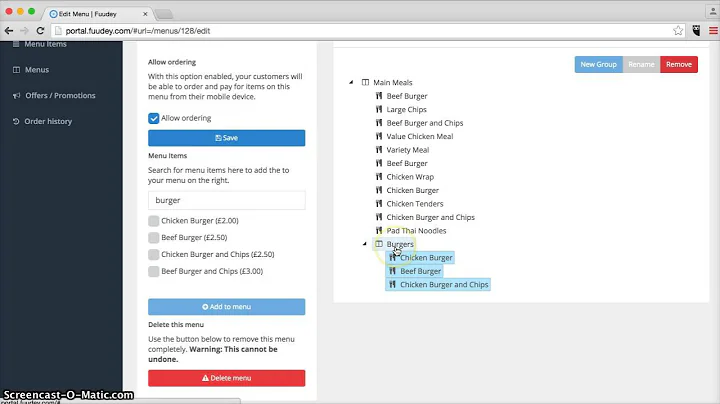
Task: Check the Chicken Burger (£2.00) checkbox
Action: click(153, 221)
